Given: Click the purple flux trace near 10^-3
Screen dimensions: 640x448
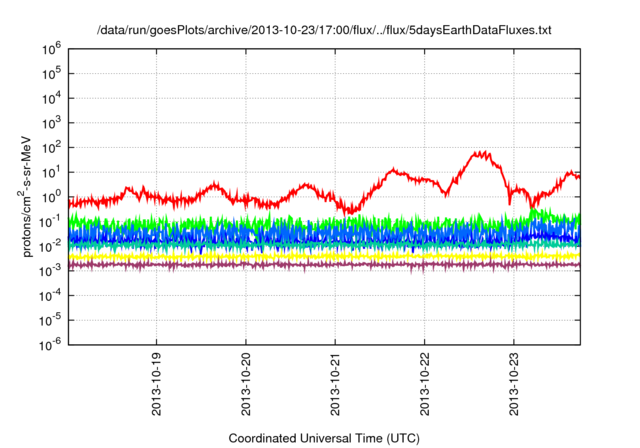Looking at the screenshot, I should 324,264.
